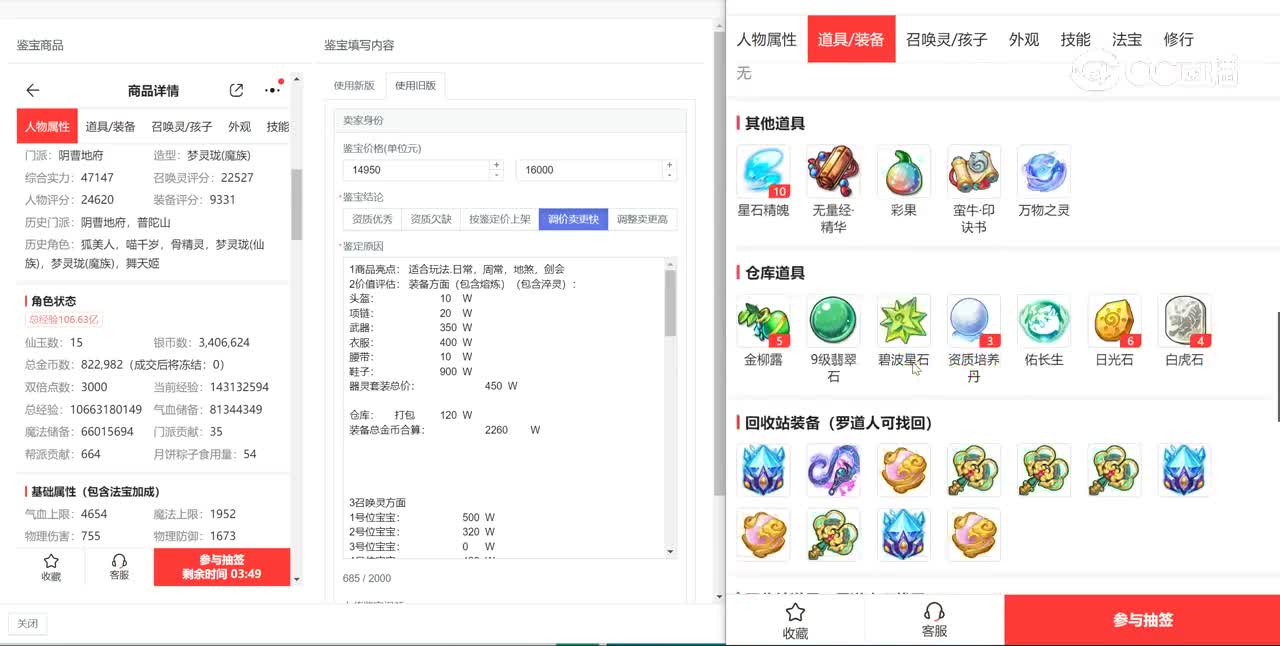The image size is (1280, 646).
Task: Click the share icon beside 商品详情
Action: 236,91
